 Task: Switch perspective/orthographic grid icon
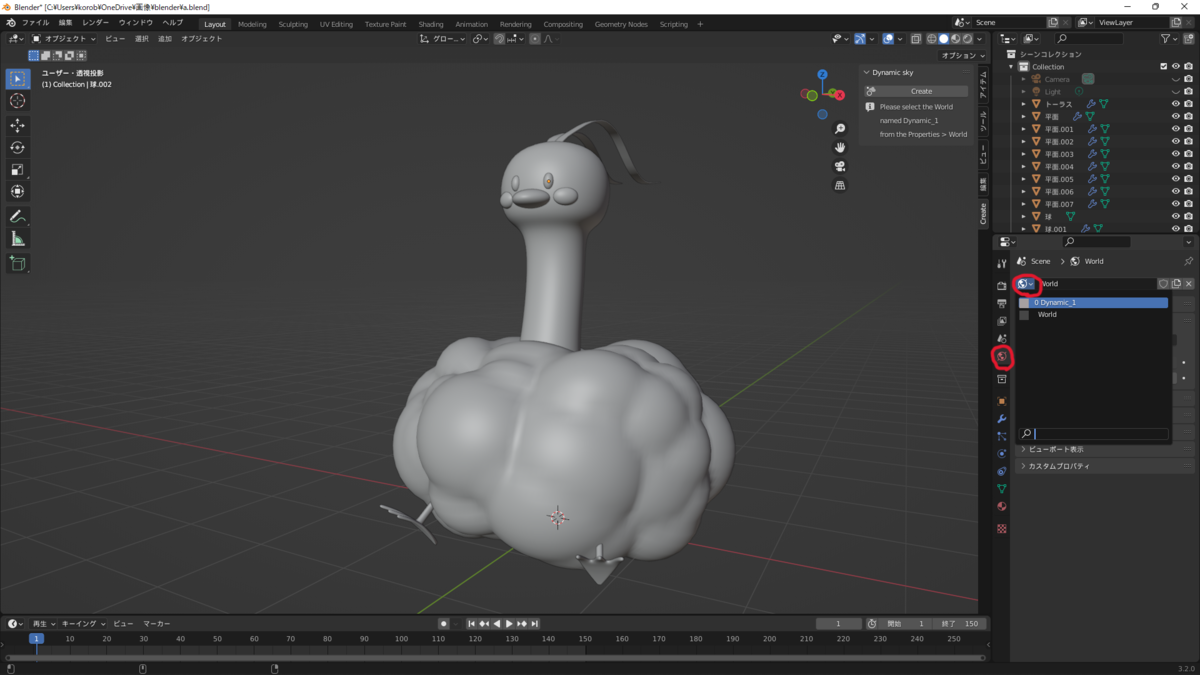[x=840, y=185]
